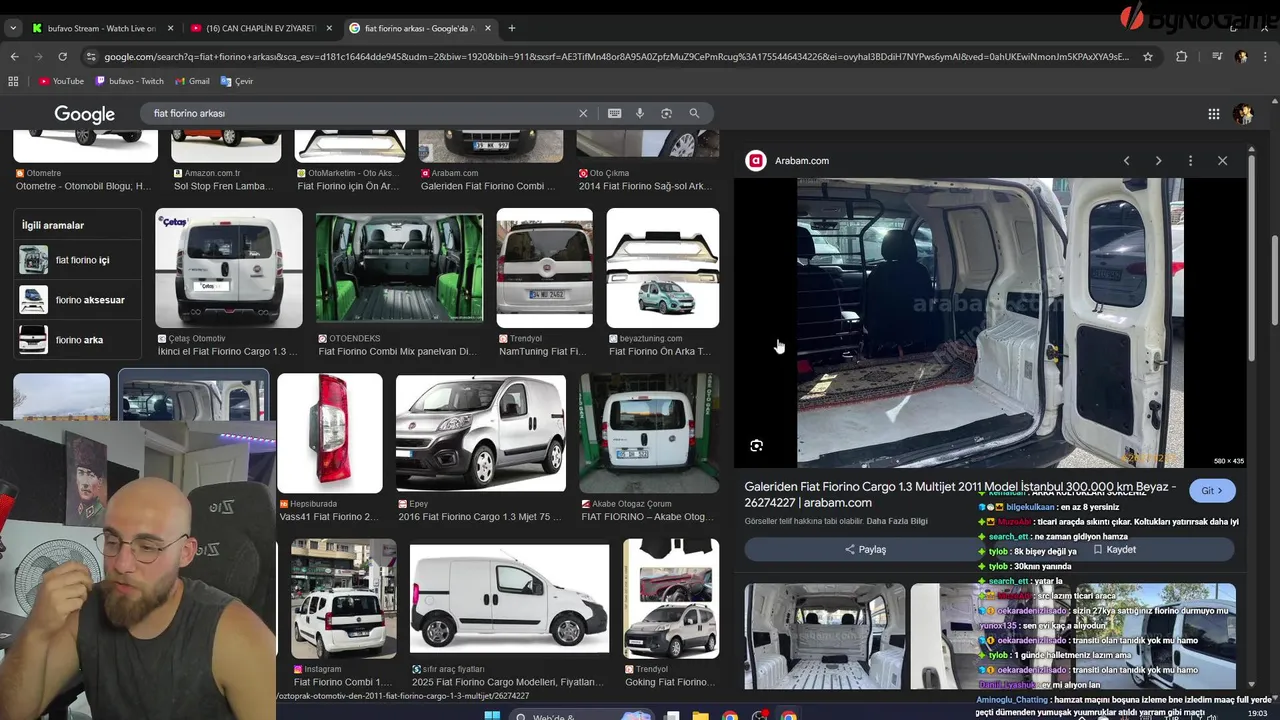The height and width of the screenshot is (720, 1280).
Task: Open preview panel three-dot menu
Action: pos(1190,160)
